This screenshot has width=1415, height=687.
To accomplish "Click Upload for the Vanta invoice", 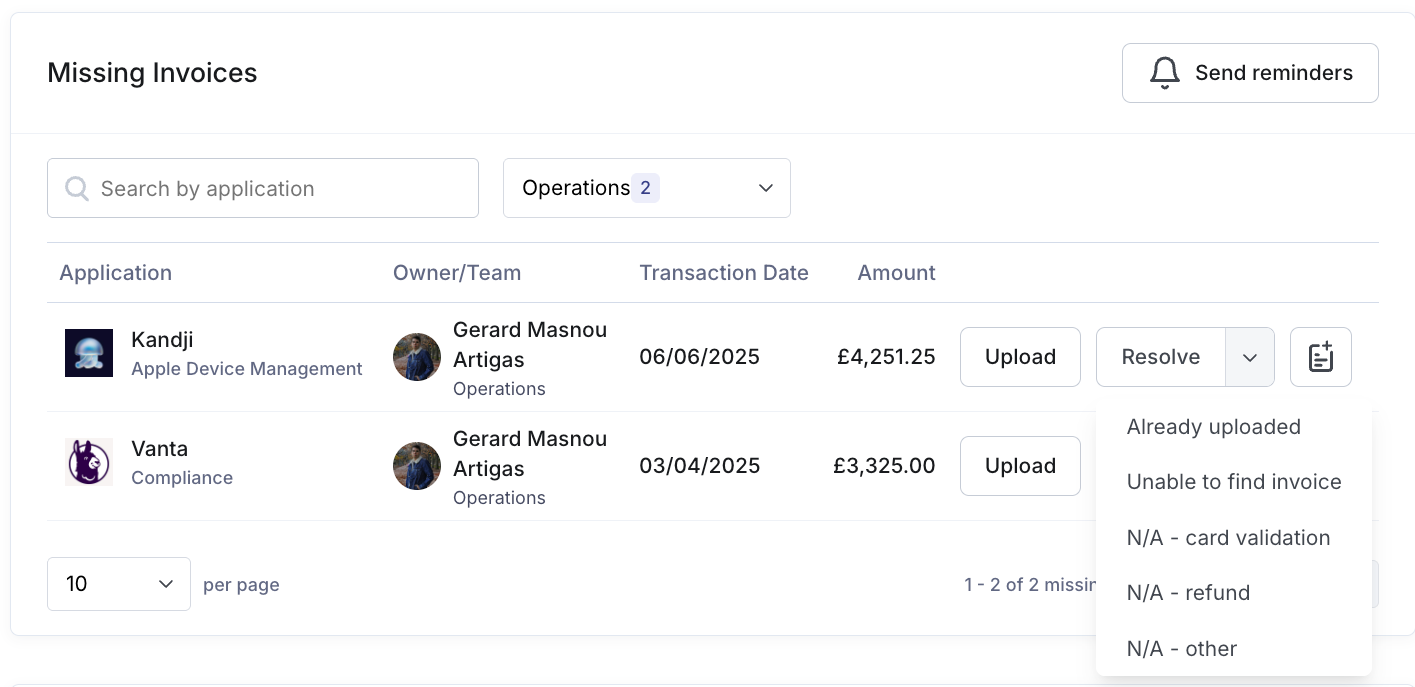I will tap(1020, 466).
